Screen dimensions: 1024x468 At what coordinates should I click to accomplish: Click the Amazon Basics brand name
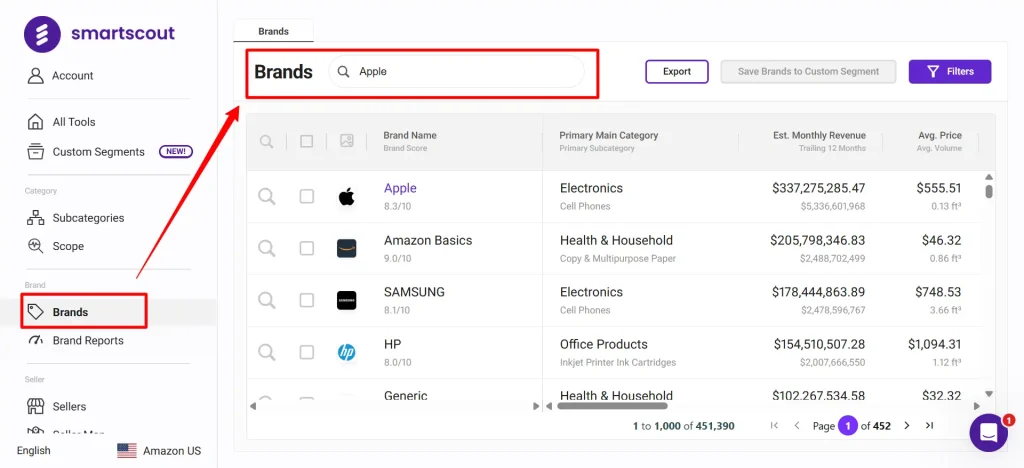tap(428, 240)
